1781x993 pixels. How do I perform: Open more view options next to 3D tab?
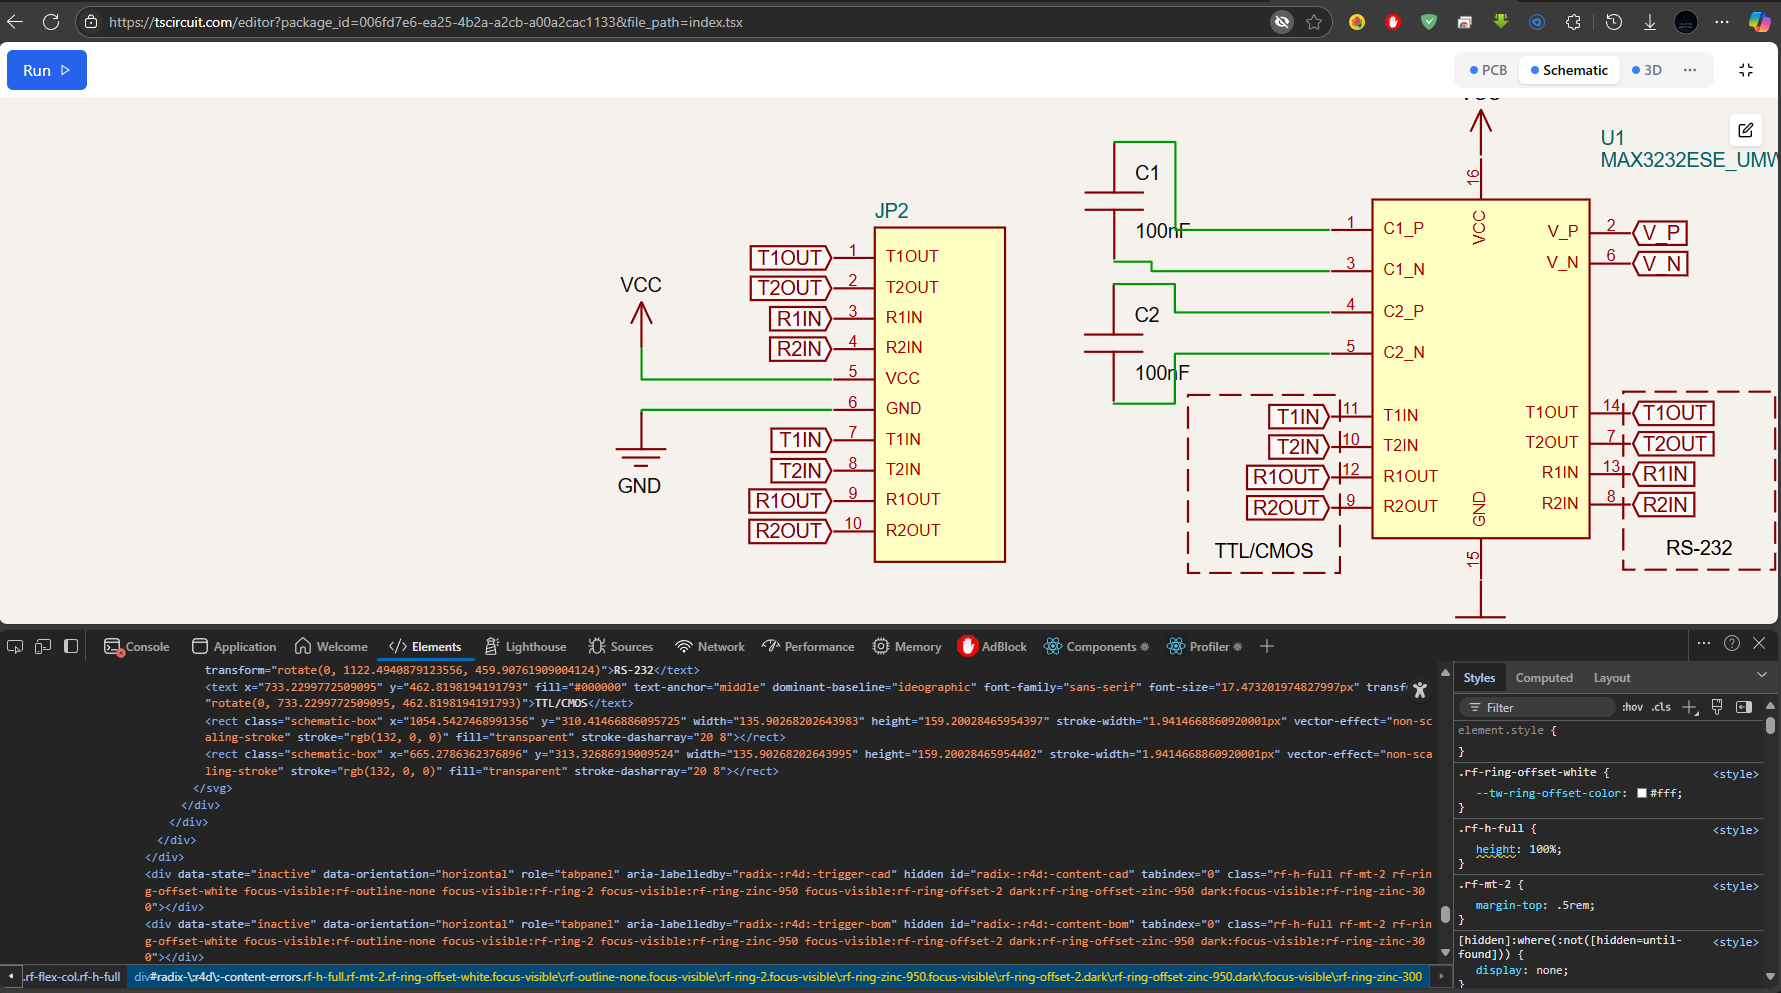pos(1690,70)
